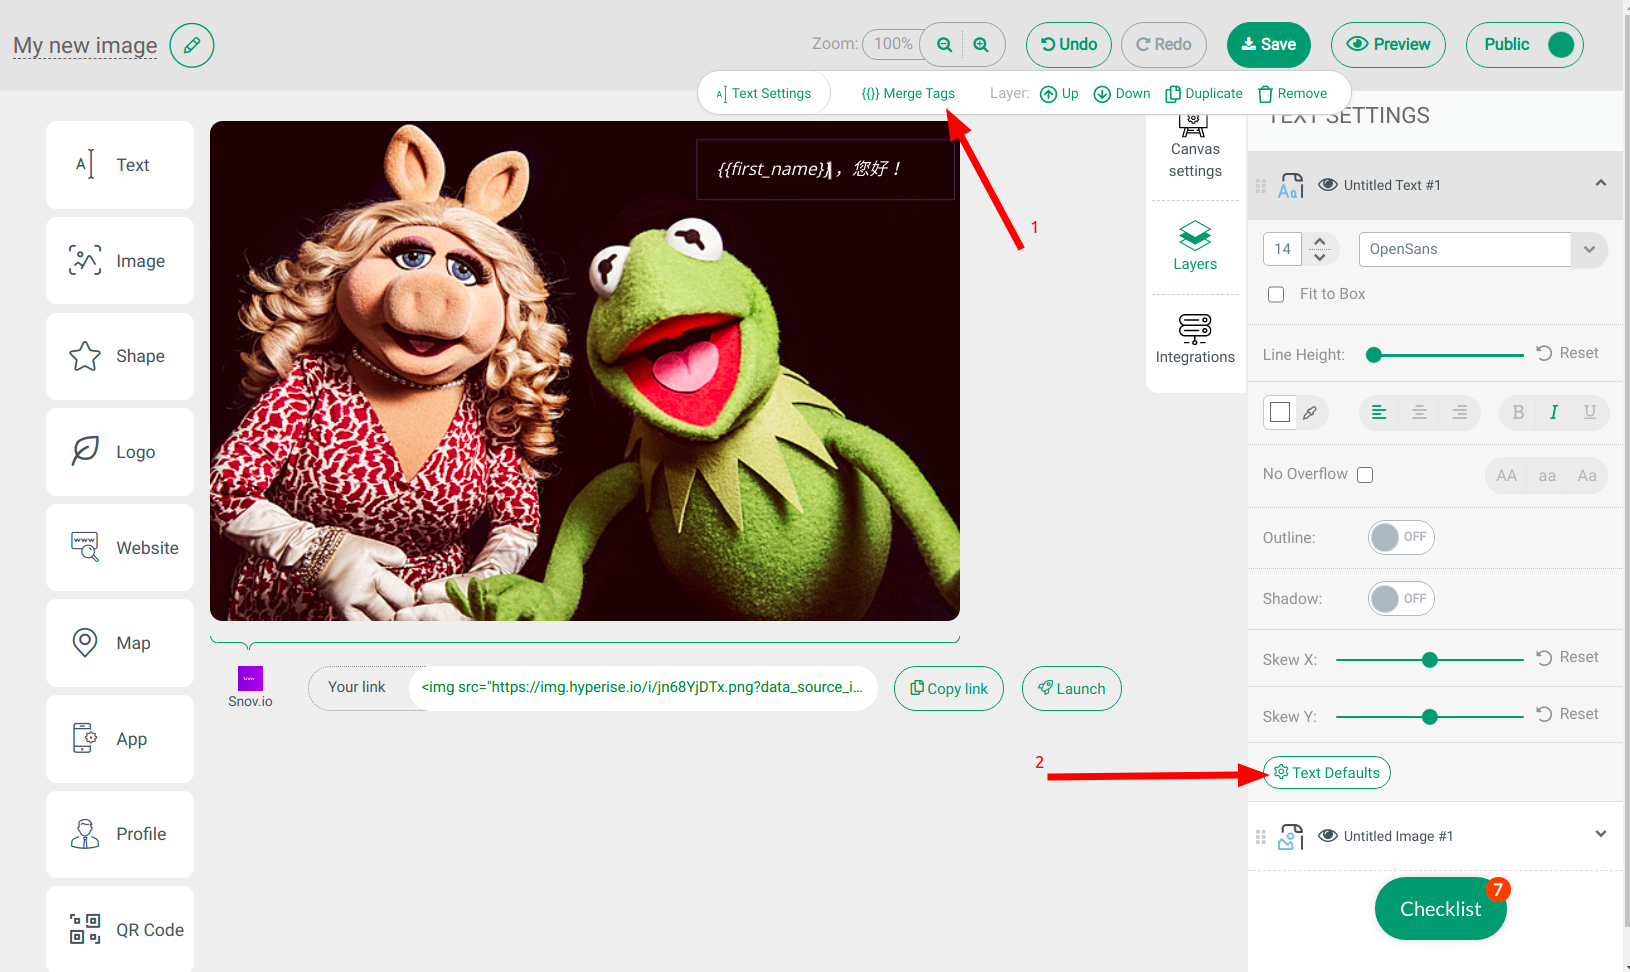Enable No Overflow checkbox

(x=1365, y=475)
